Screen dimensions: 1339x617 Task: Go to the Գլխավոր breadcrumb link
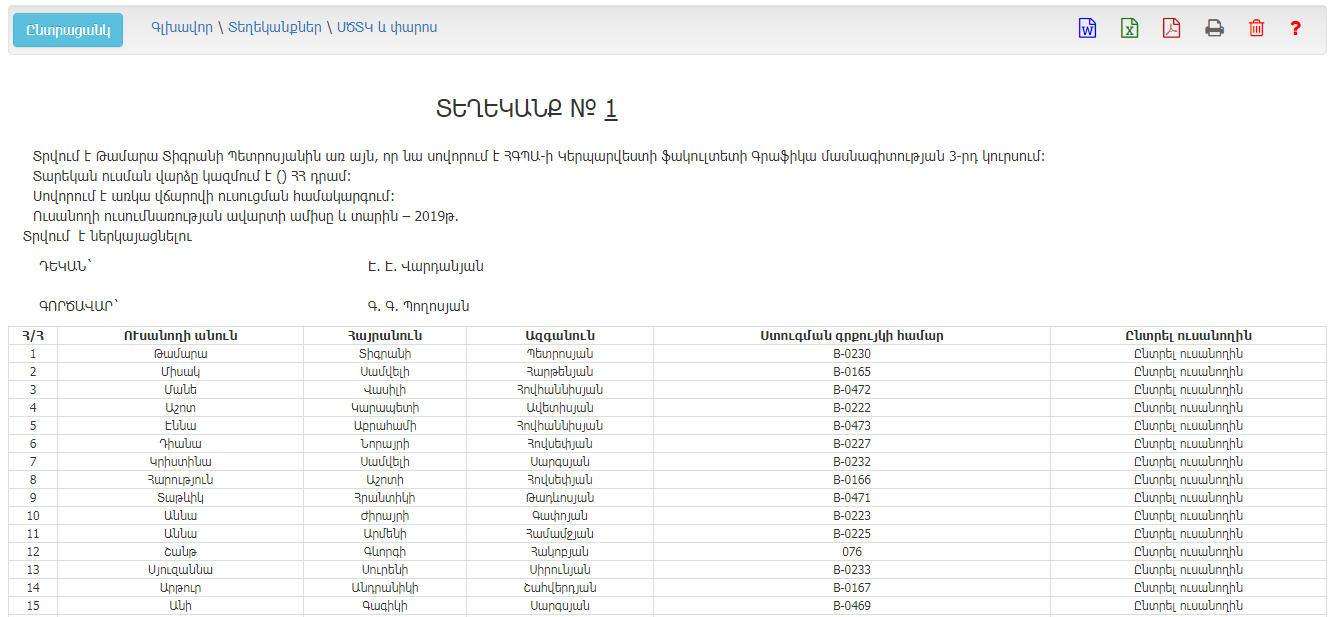click(x=182, y=28)
